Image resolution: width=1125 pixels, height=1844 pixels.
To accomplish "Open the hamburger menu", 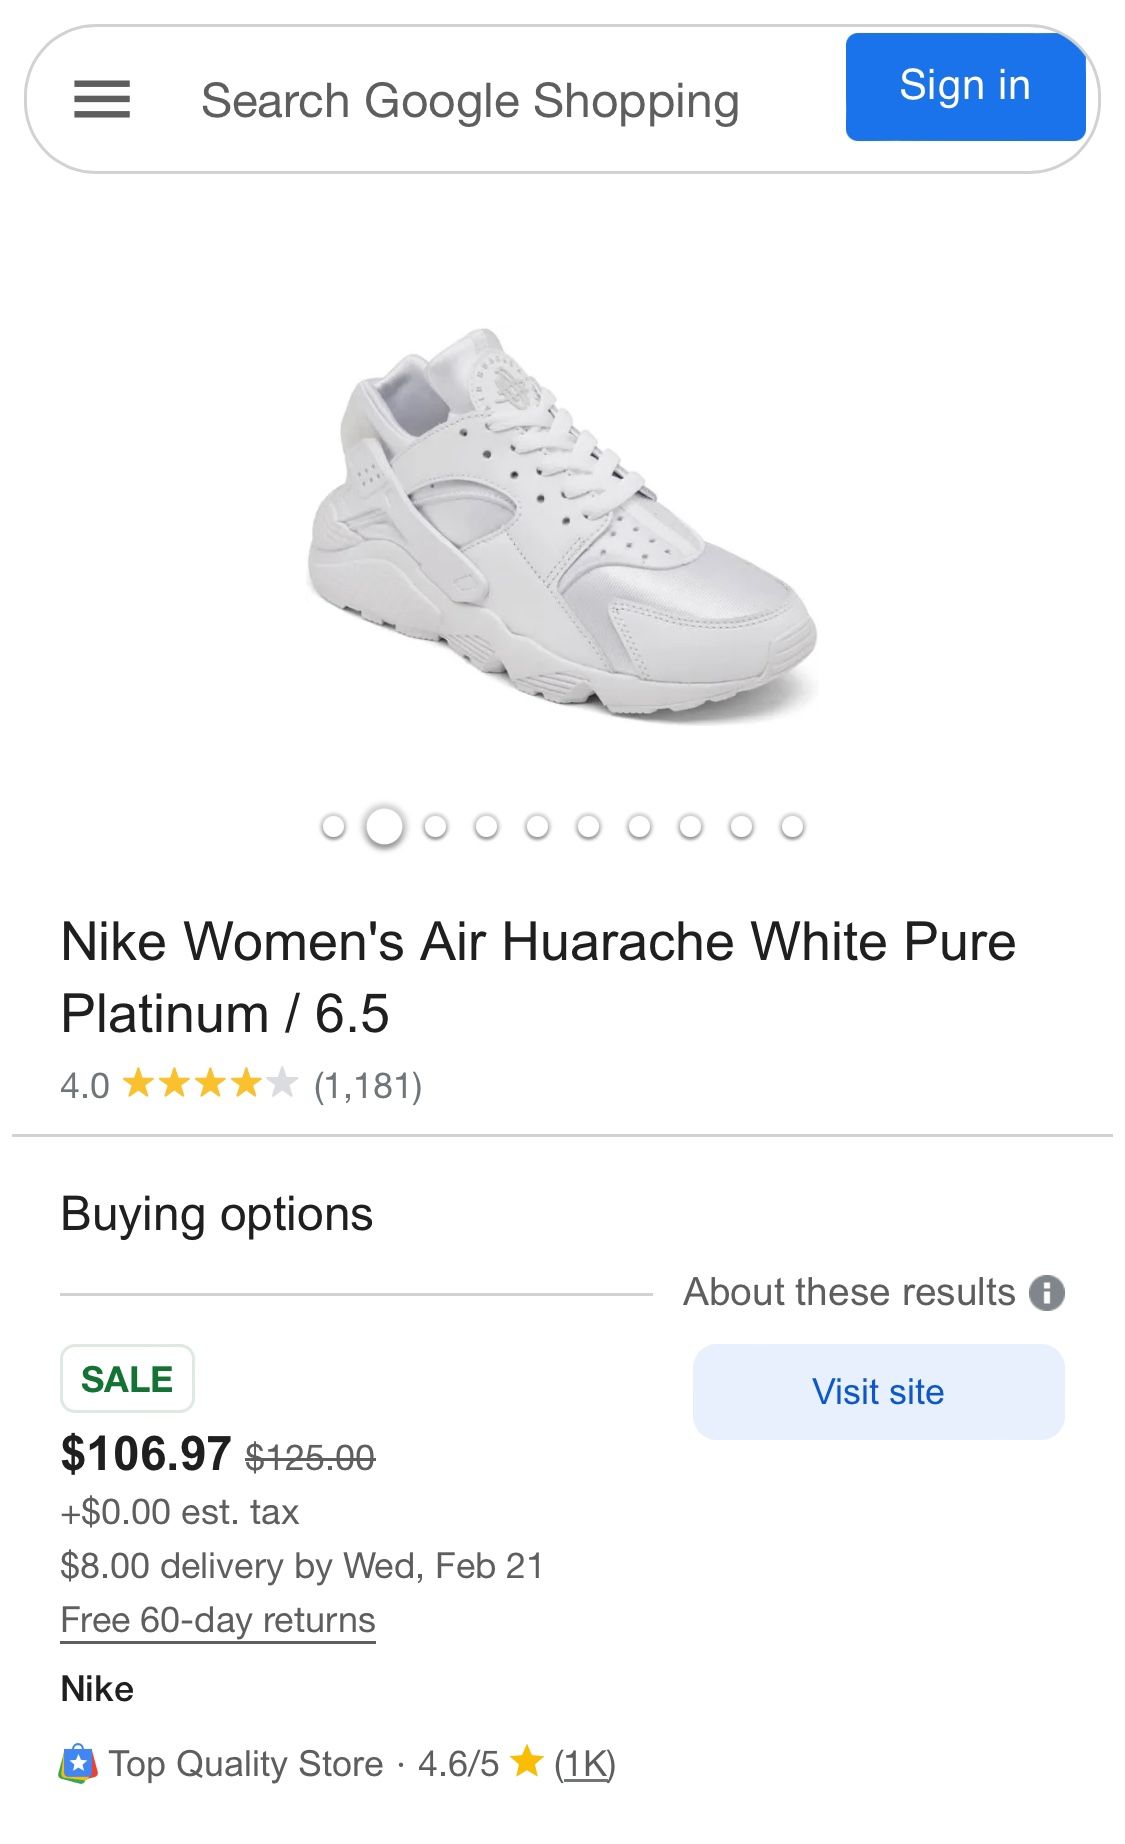I will pyautogui.click(x=102, y=99).
